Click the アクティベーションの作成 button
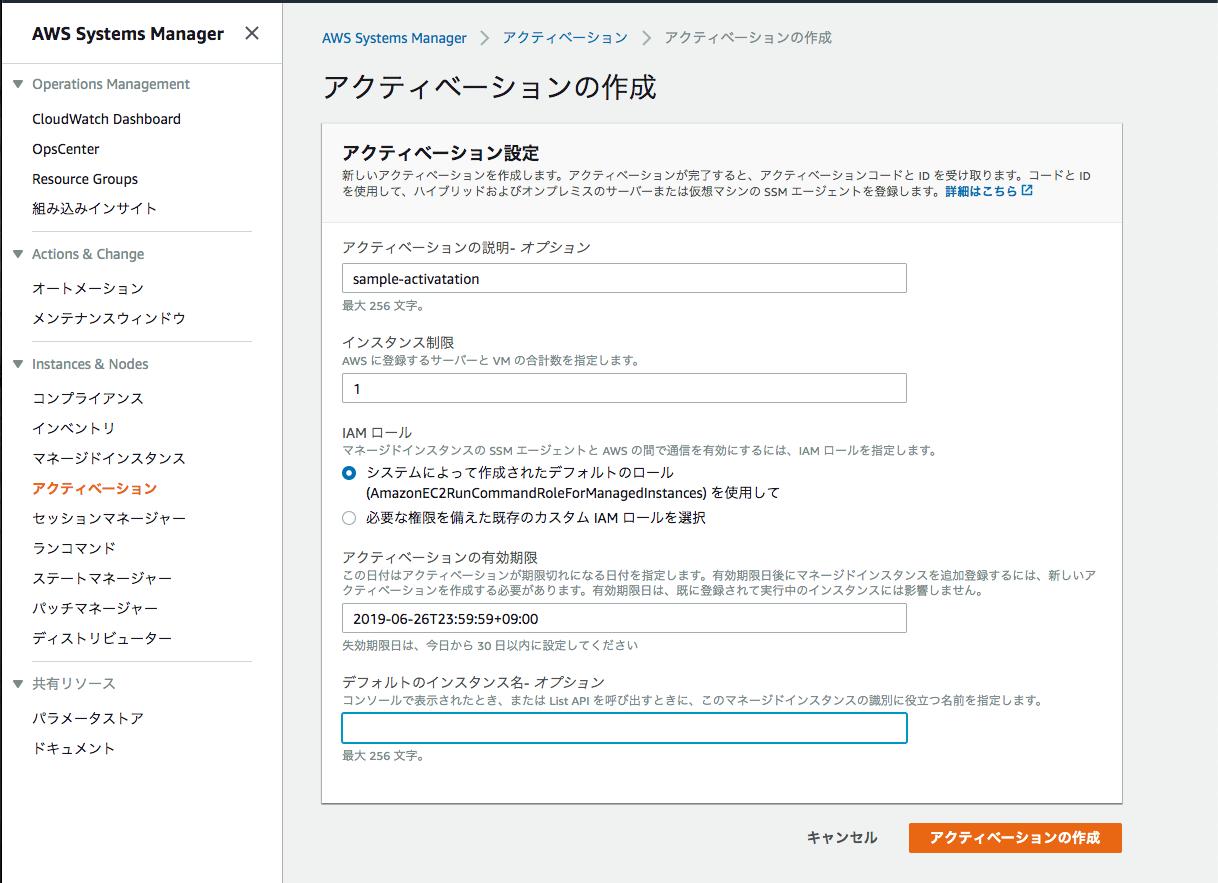The height and width of the screenshot is (883, 1218). point(1014,838)
